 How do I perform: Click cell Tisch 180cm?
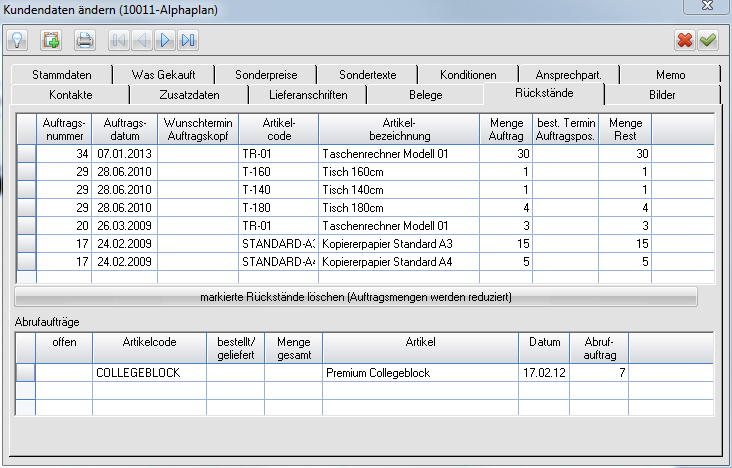coord(399,207)
